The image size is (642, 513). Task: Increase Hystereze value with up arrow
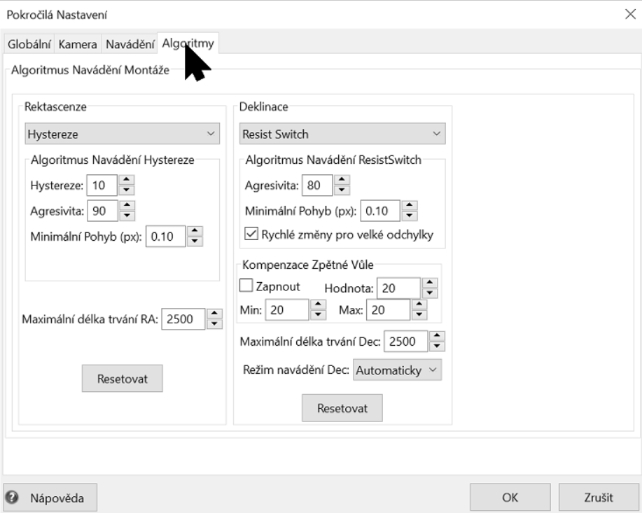[127, 180]
